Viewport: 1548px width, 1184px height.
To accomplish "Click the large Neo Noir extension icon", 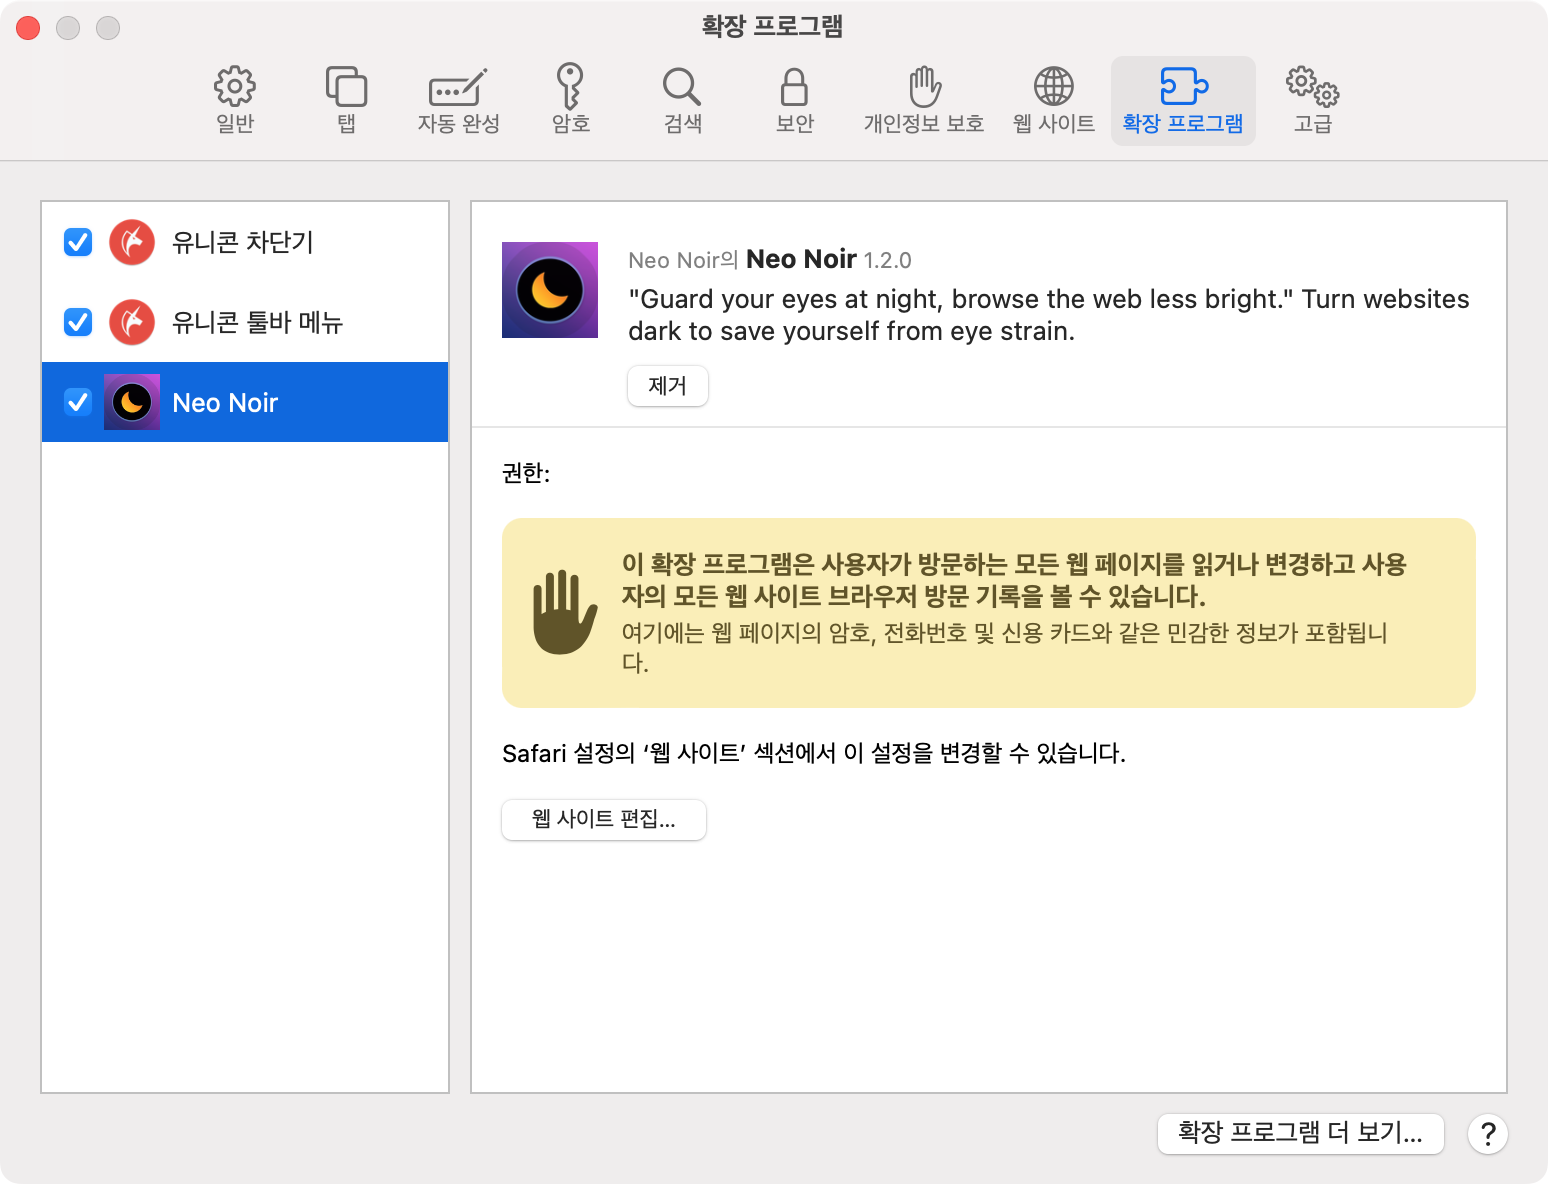I will pyautogui.click(x=550, y=290).
